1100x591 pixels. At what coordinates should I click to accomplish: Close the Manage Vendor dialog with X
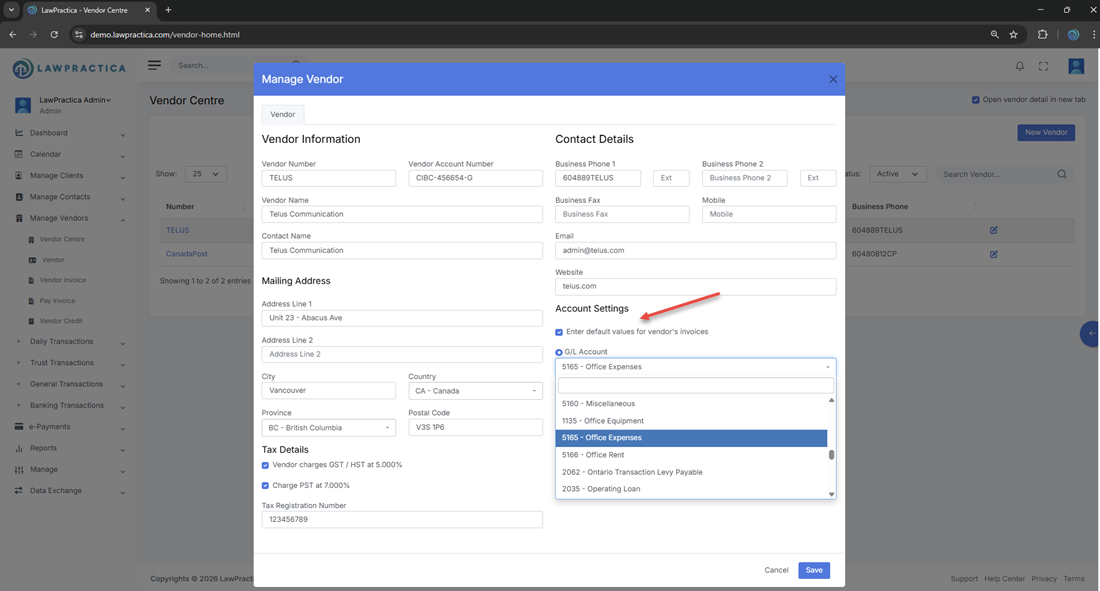click(x=832, y=79)
